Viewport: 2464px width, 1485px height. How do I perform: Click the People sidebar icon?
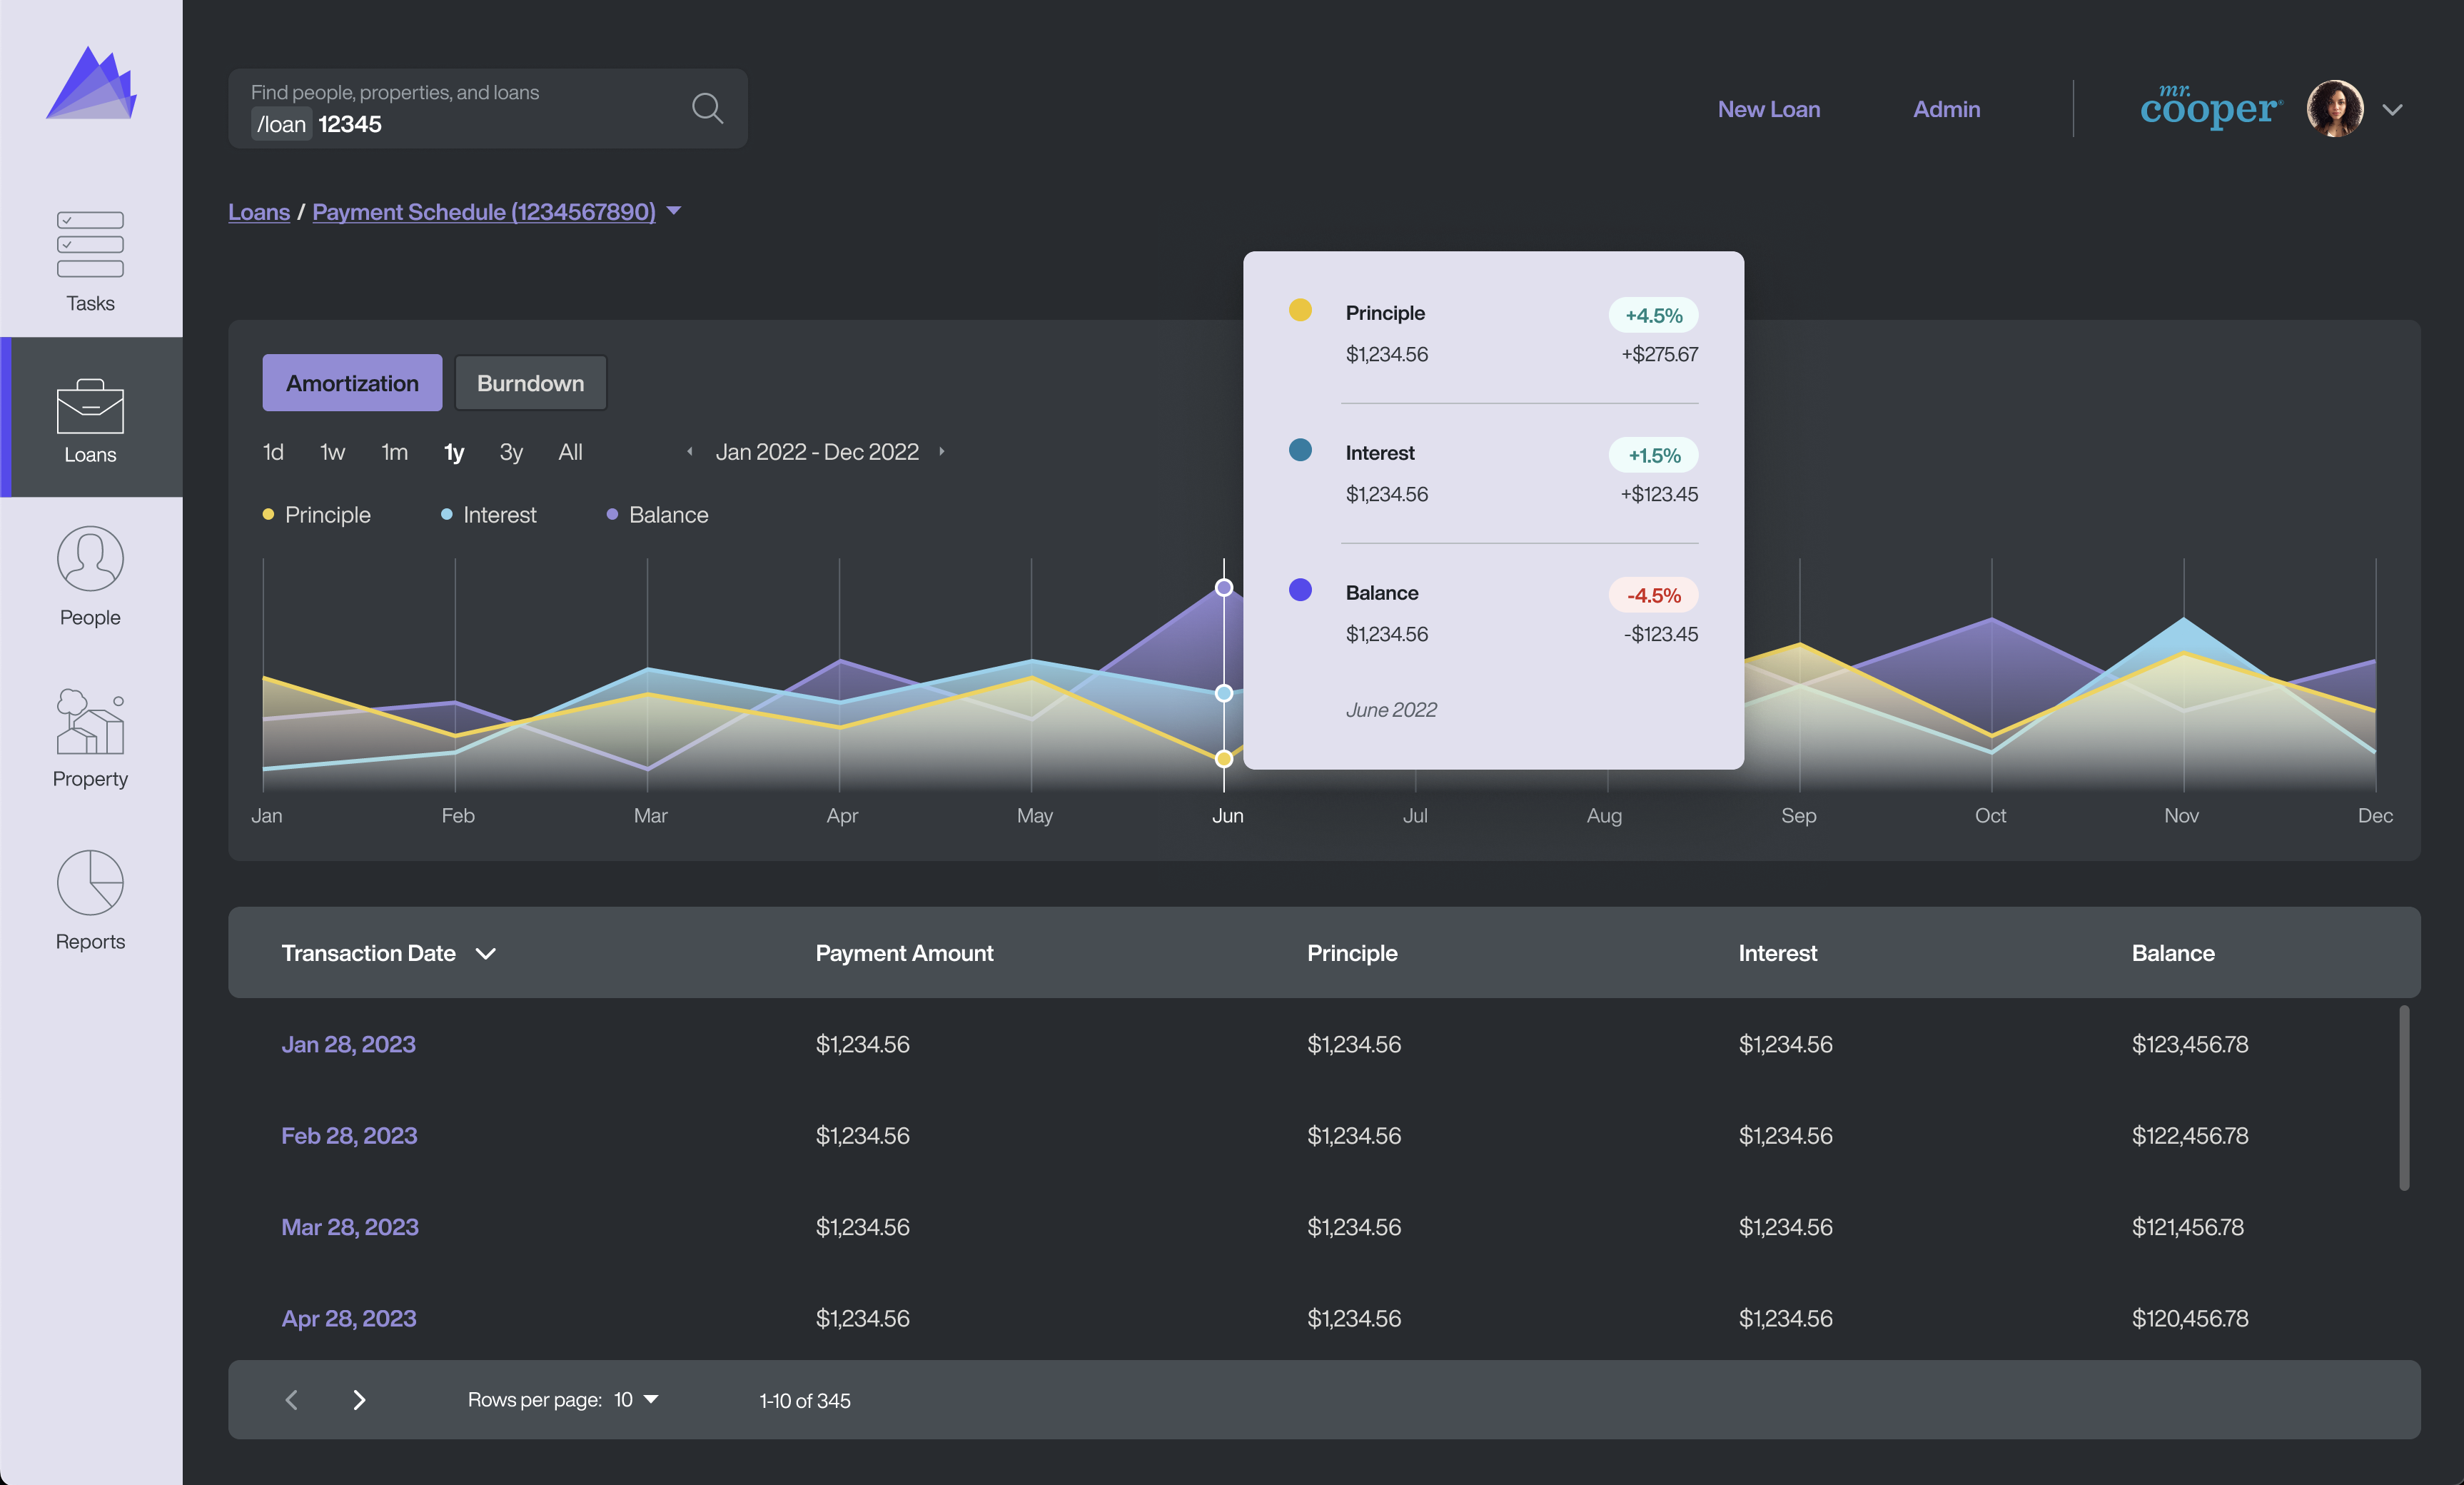coord(91,573)
